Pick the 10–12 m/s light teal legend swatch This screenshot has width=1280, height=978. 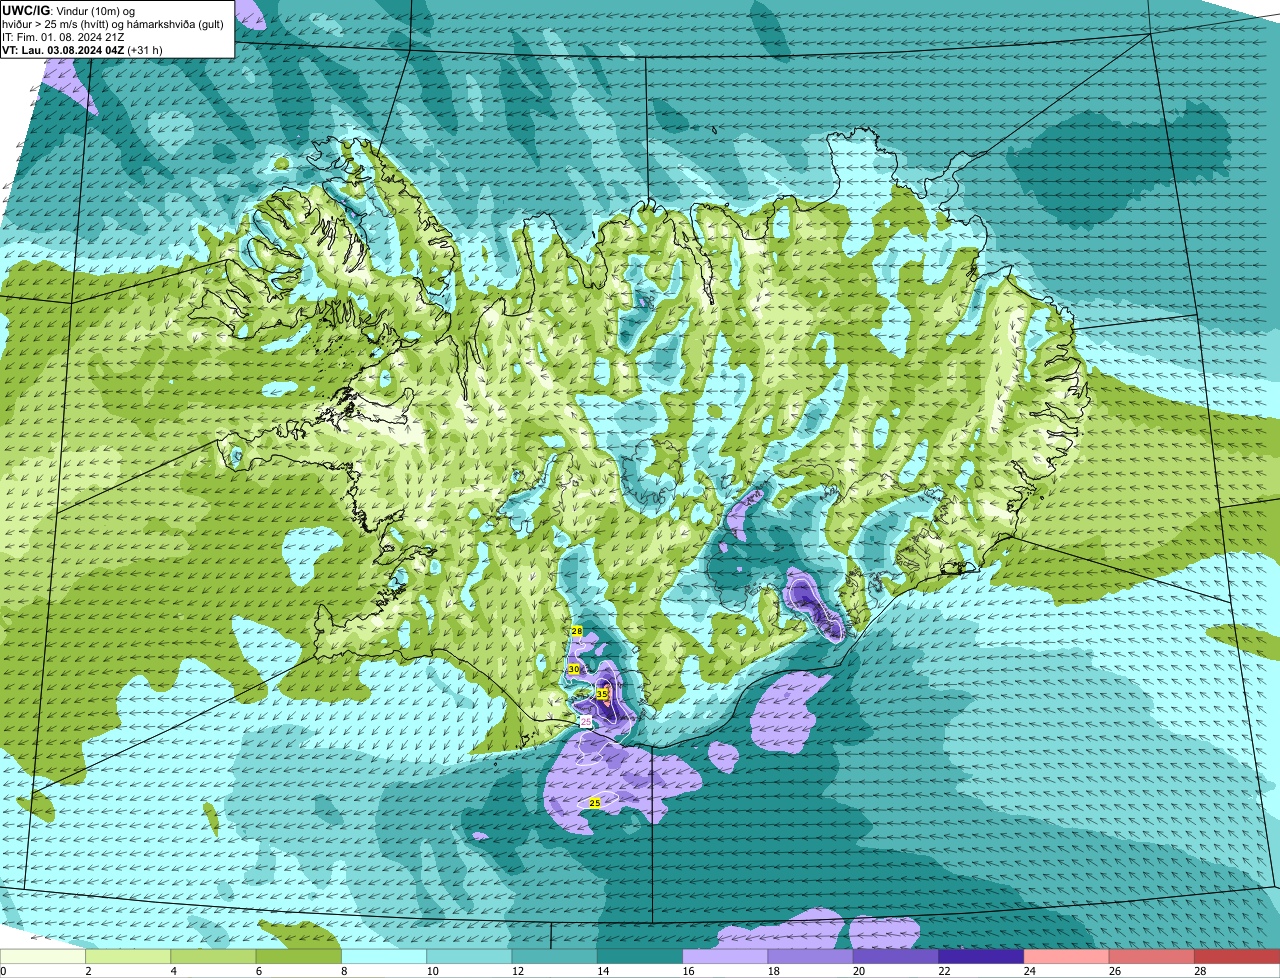pyautogui.click(x=469, y=956)
